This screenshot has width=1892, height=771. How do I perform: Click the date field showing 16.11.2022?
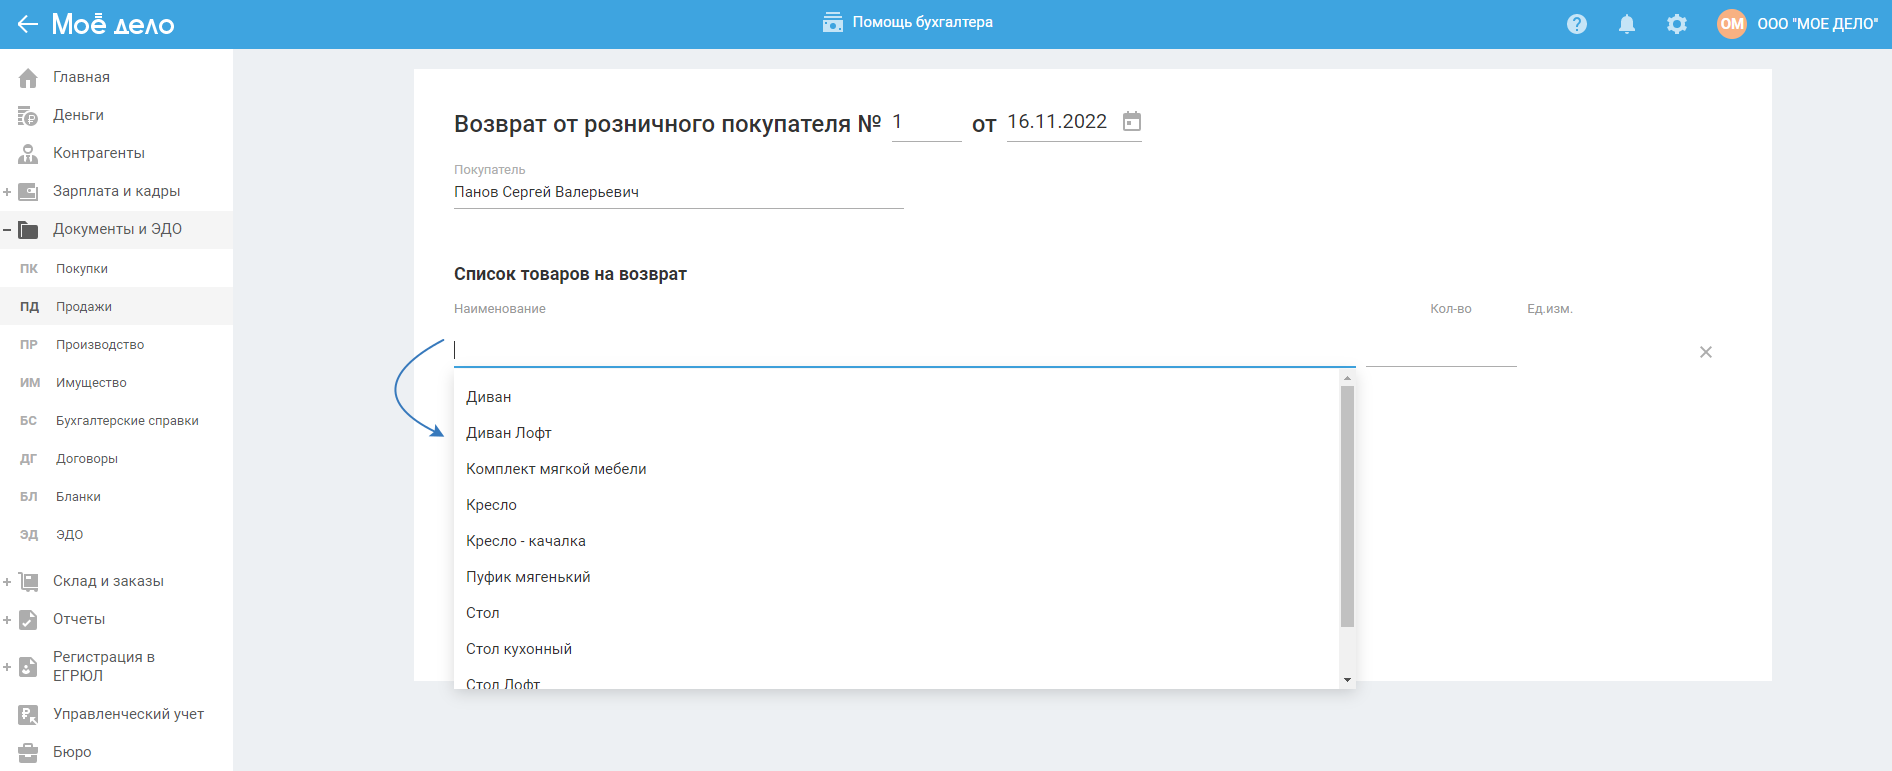tap(1057, 122)
